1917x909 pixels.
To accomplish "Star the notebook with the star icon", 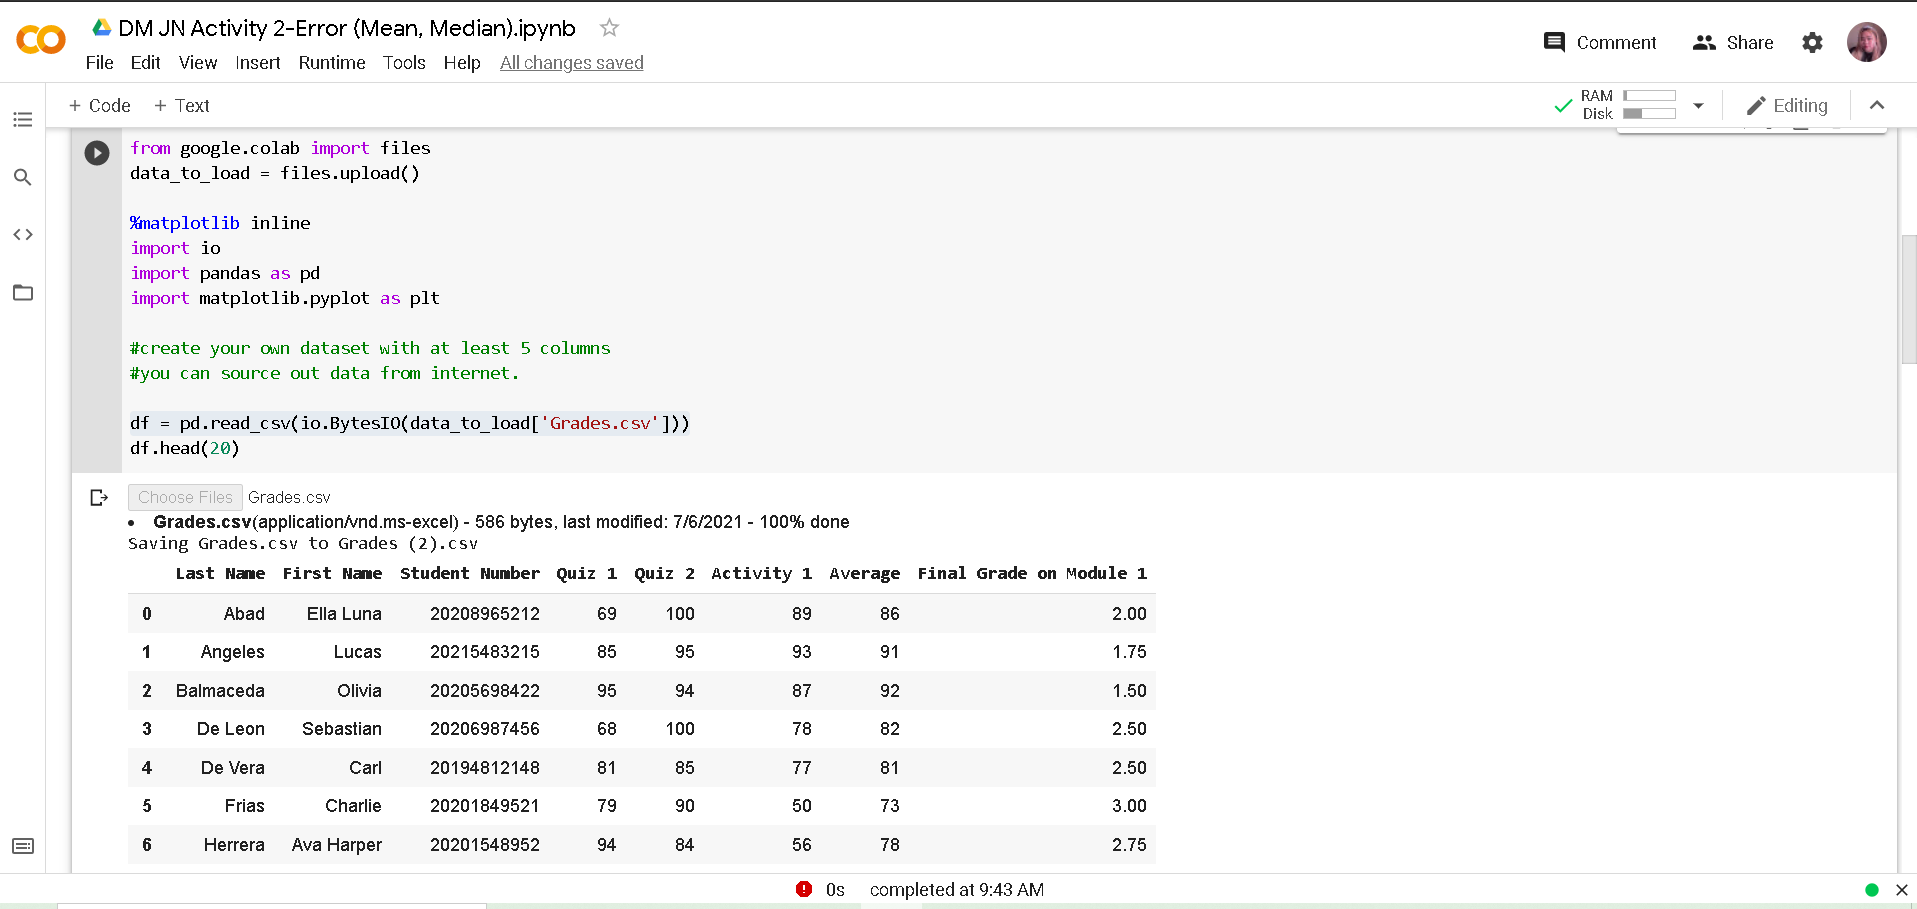I will pos(609,28).
